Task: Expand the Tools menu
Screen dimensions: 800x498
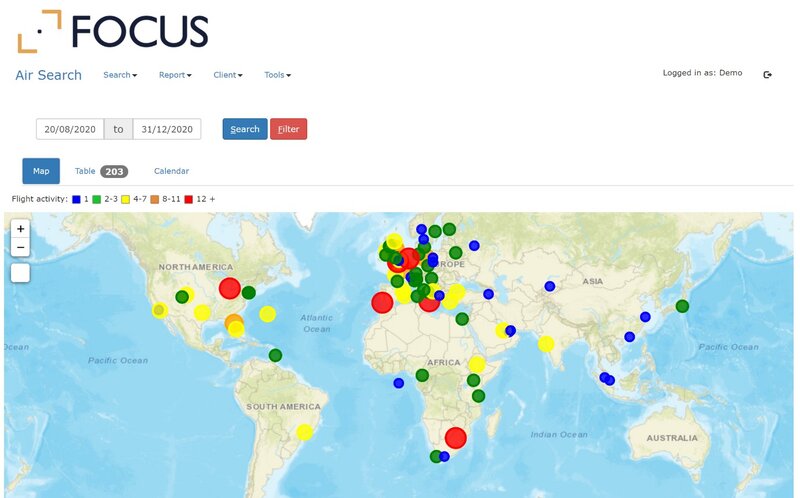Action: point(277,75)
